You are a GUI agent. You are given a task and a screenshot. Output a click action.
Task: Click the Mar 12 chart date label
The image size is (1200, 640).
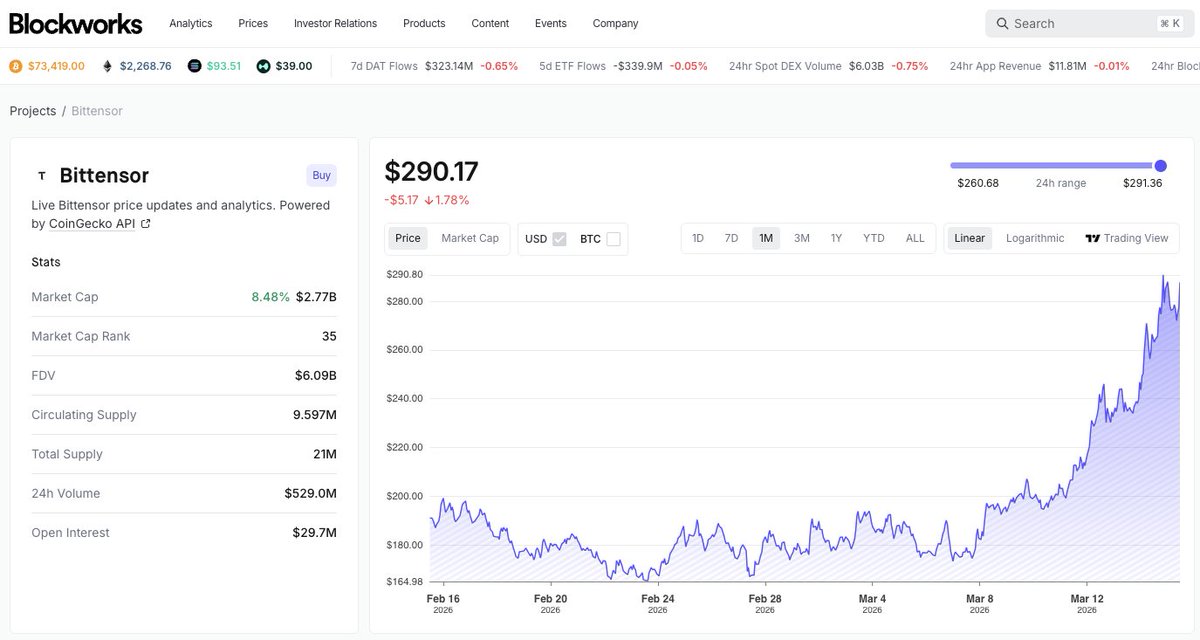1087,603
